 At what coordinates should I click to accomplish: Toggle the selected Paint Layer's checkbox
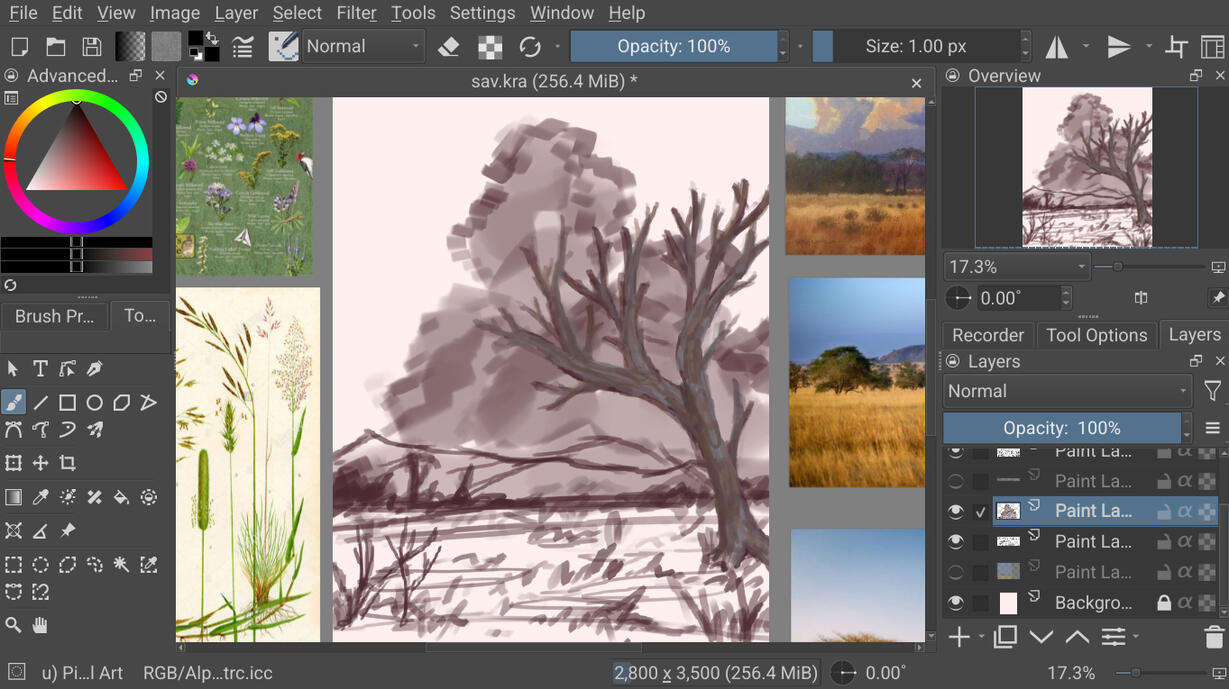click(x=981, y=512)
